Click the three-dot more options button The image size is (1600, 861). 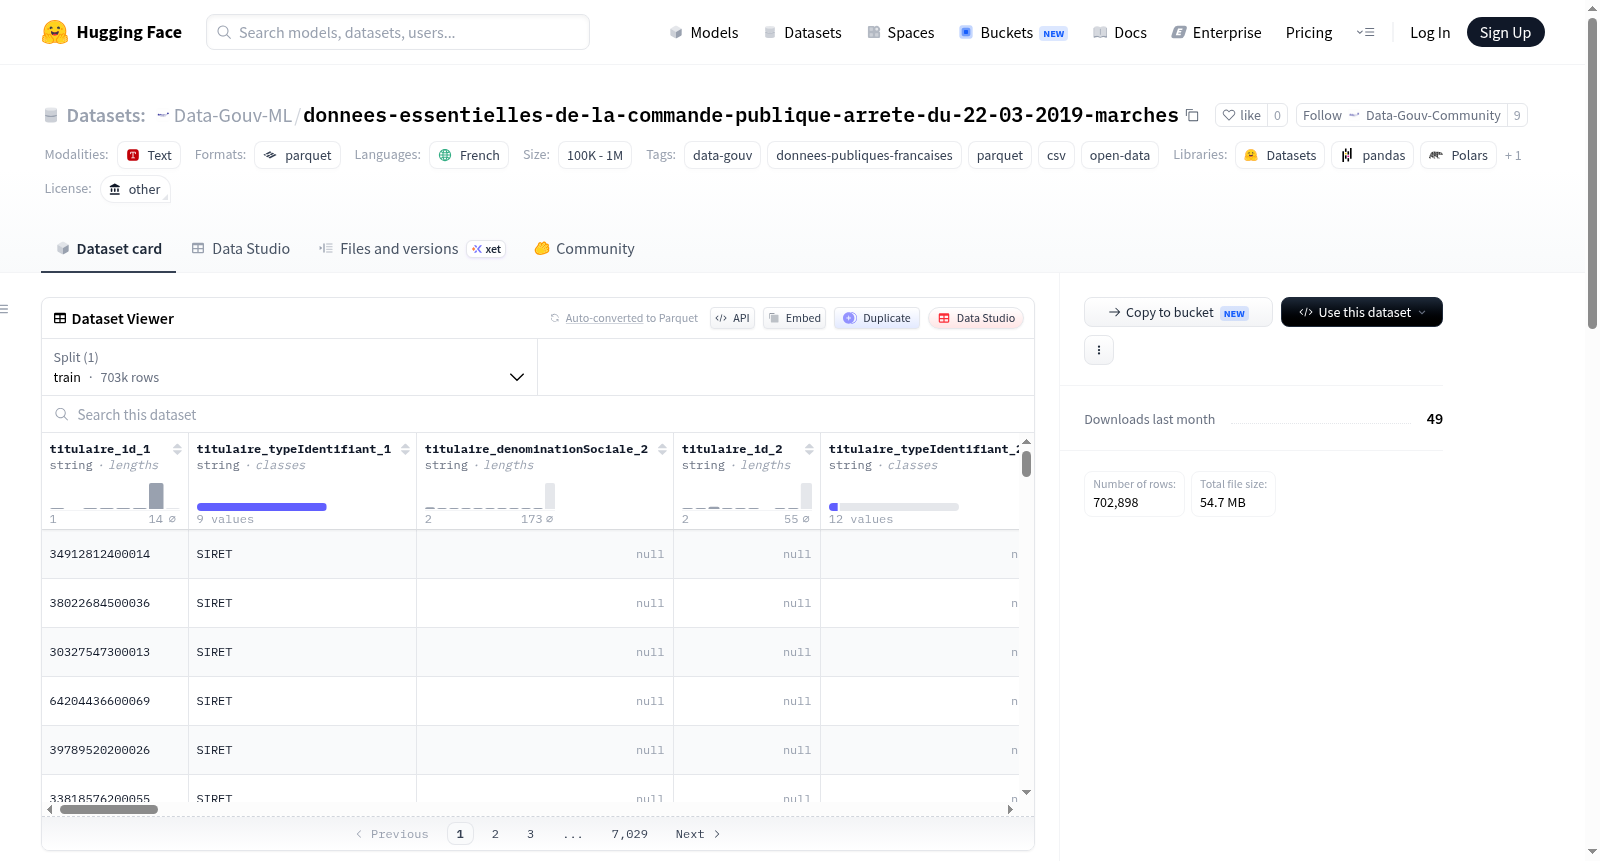click(1099, 350)
